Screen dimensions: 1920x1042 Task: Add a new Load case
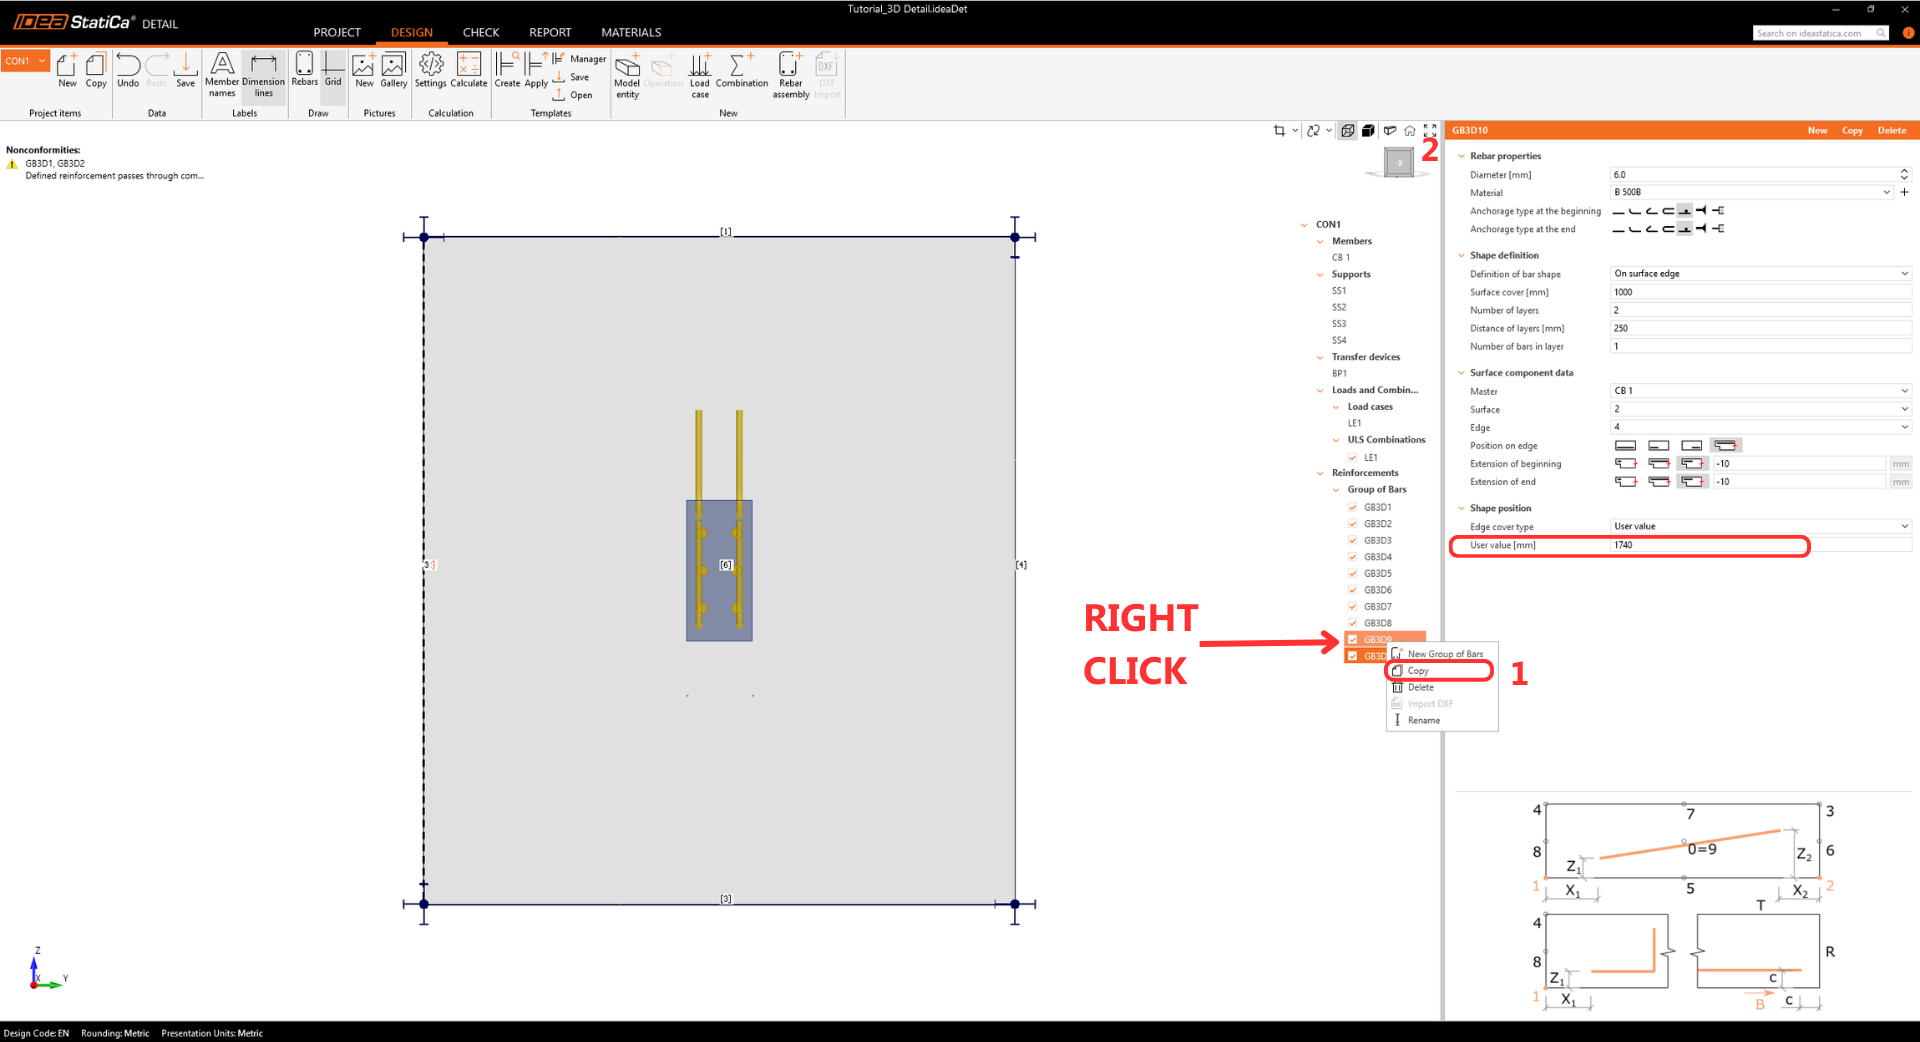tap(700, 76)
